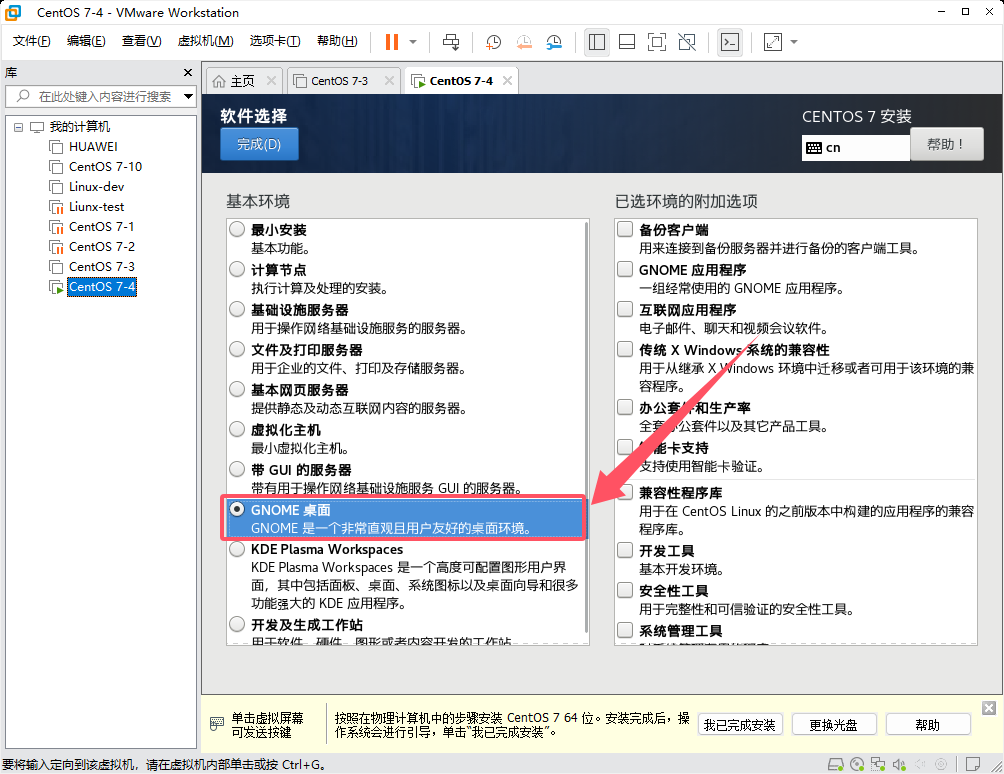Select the 基础设施服务器 radio button
Viewport: 1004px width, 774px height.
[x=237, y=309]
